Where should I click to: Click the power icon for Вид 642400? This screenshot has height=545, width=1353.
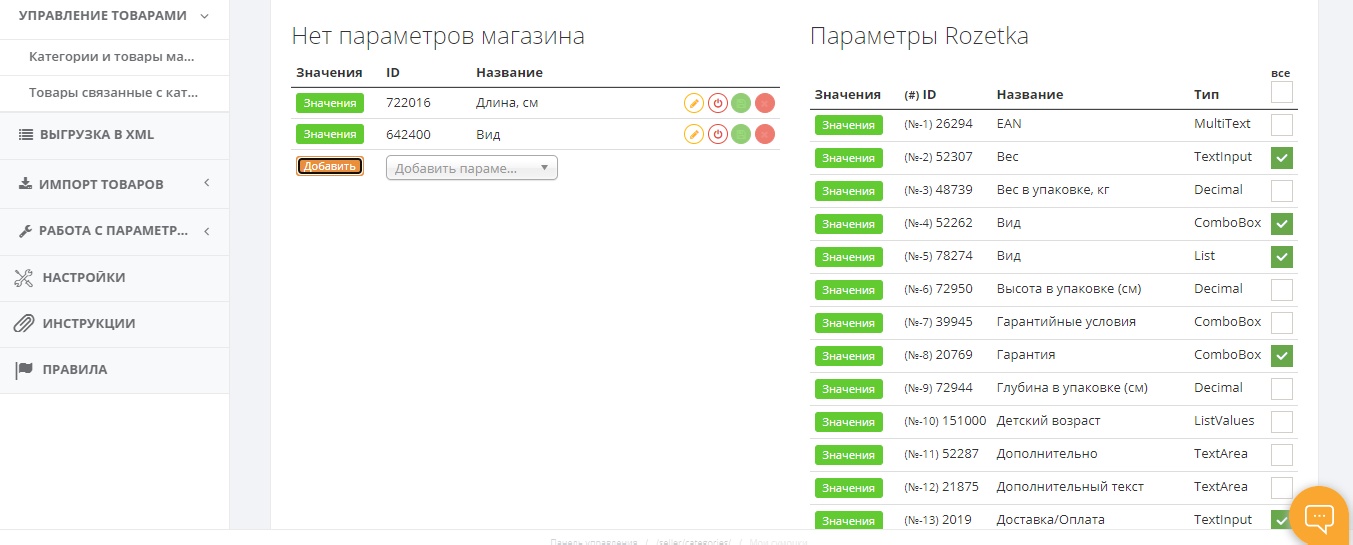(717, 134)
